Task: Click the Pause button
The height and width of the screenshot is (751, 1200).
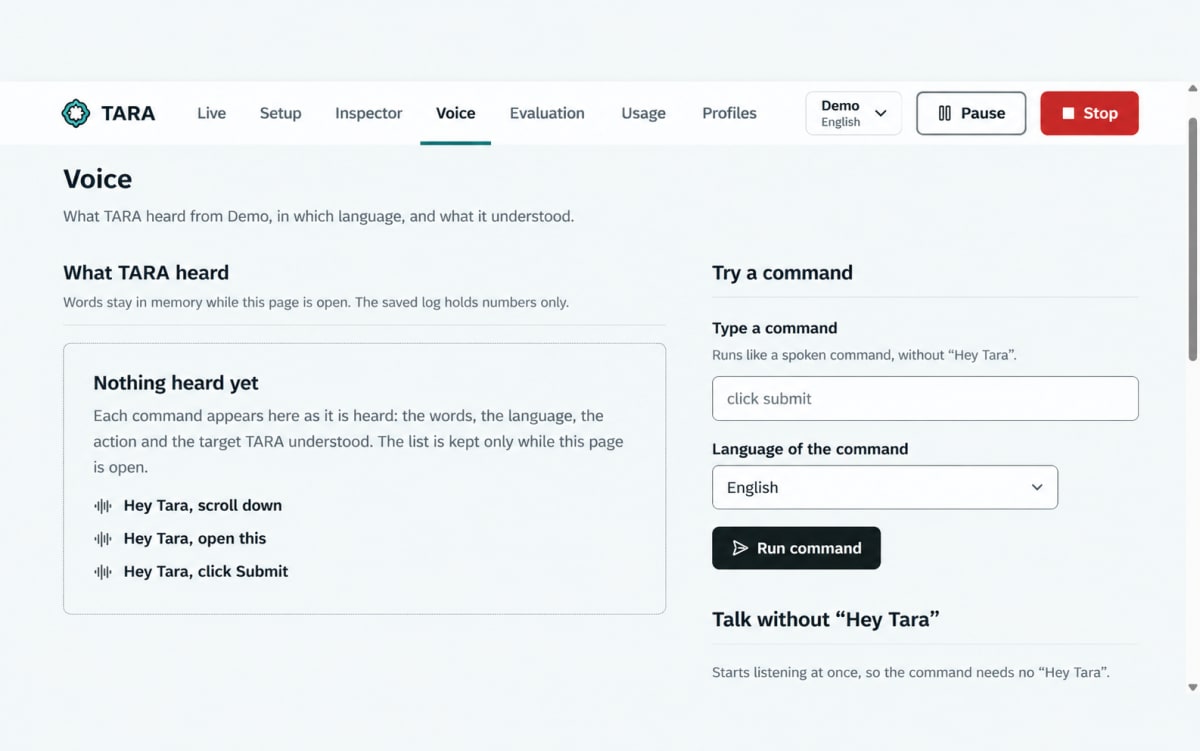Action: tap(971, 113)
